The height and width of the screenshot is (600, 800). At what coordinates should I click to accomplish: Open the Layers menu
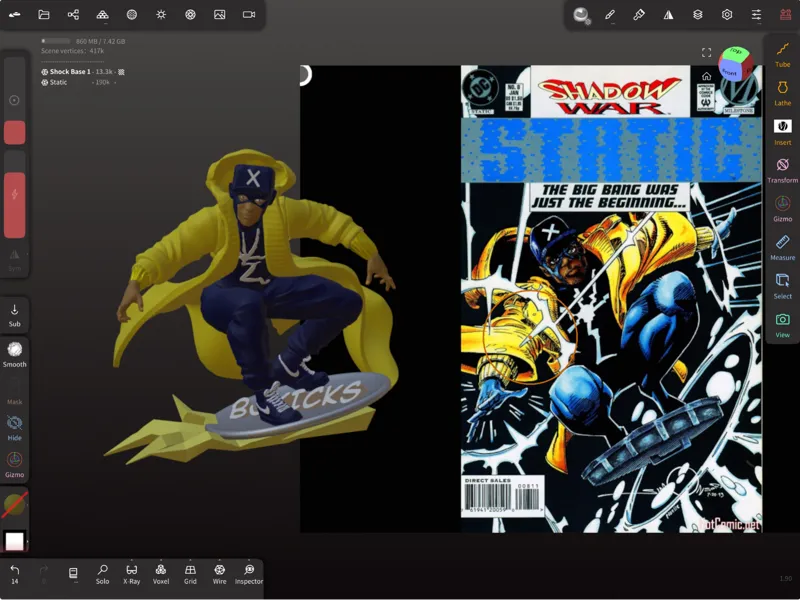pyautogui.click(x=697, y=15)
